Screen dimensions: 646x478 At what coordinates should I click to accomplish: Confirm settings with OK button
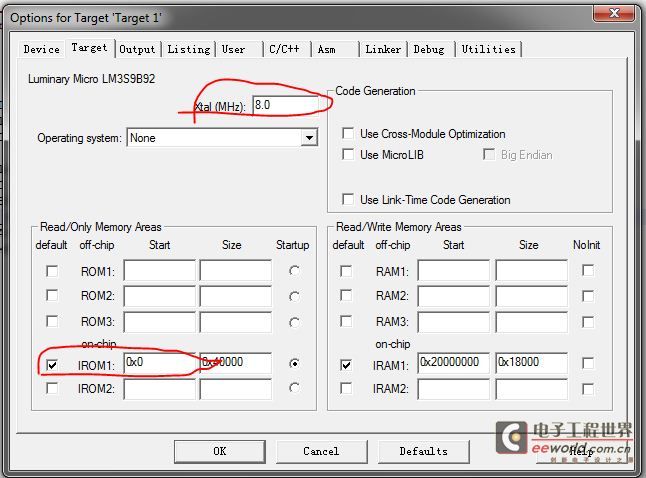point(220,452)
